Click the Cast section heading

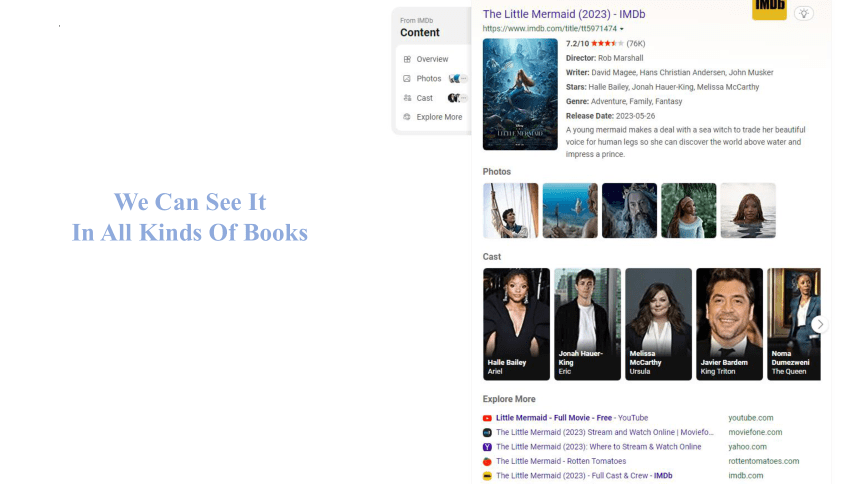click(491, 257)
